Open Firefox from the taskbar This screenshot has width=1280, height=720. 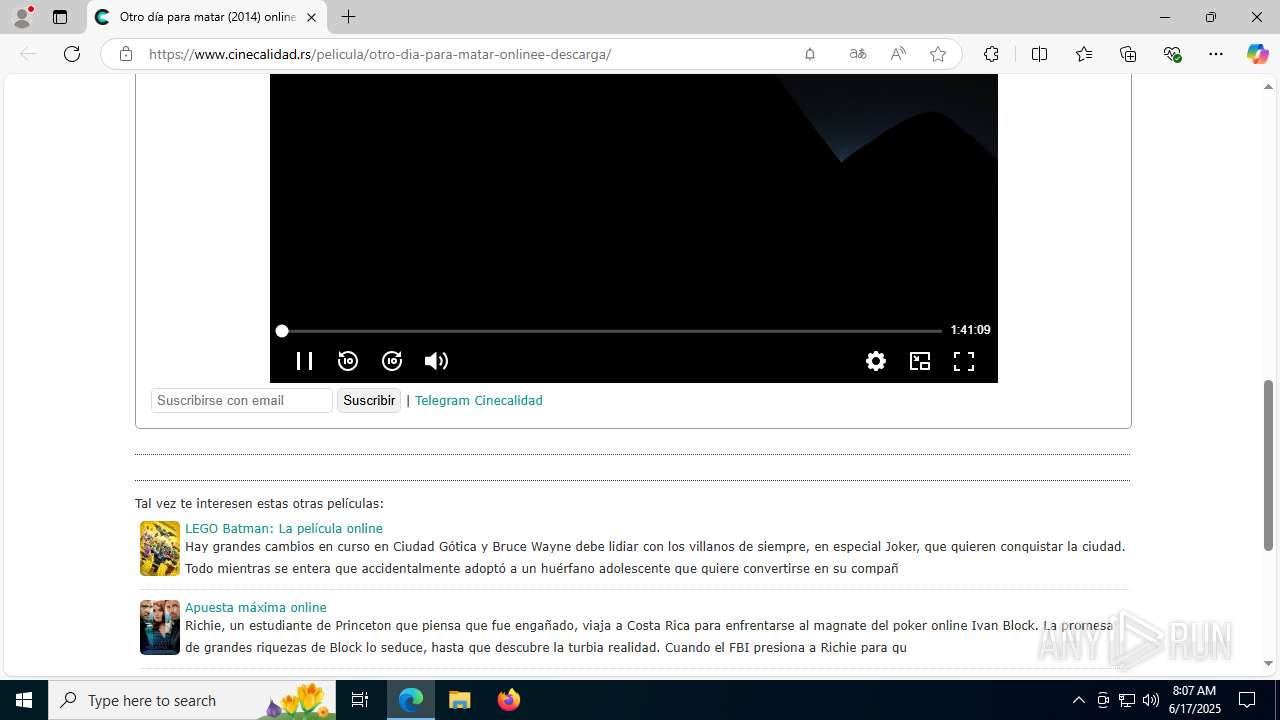508,700
